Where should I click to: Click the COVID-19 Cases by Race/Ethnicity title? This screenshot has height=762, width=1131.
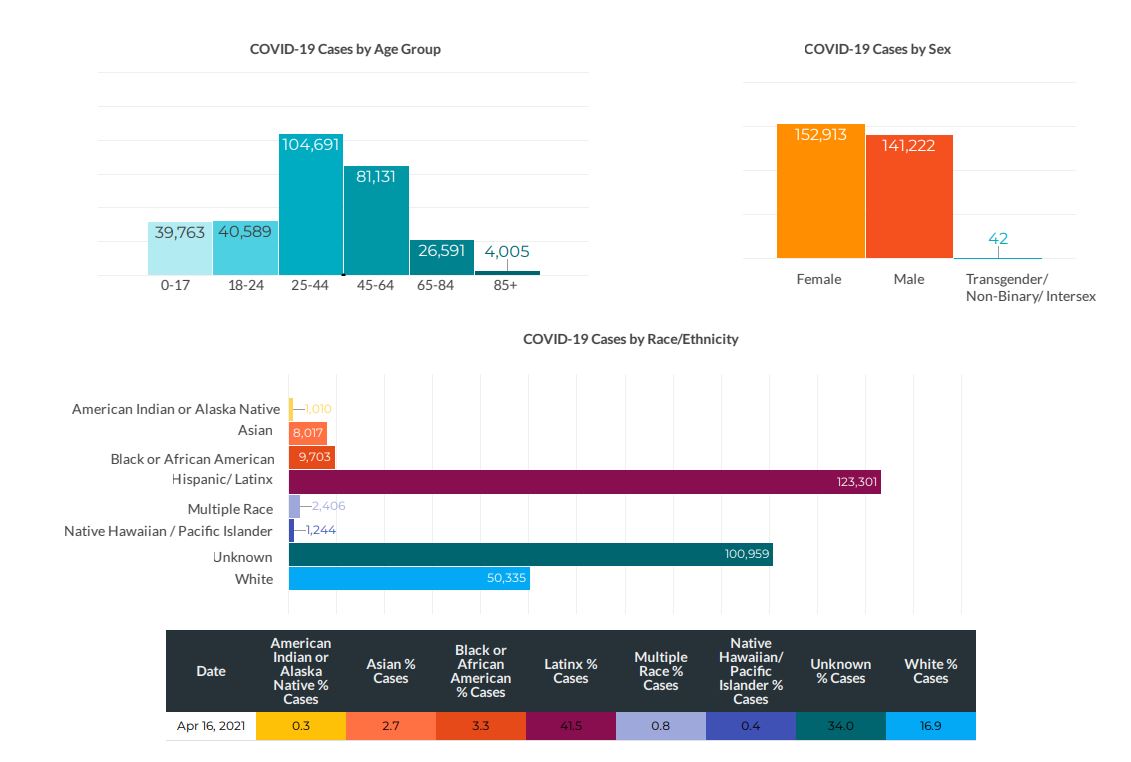click(630, 339)
